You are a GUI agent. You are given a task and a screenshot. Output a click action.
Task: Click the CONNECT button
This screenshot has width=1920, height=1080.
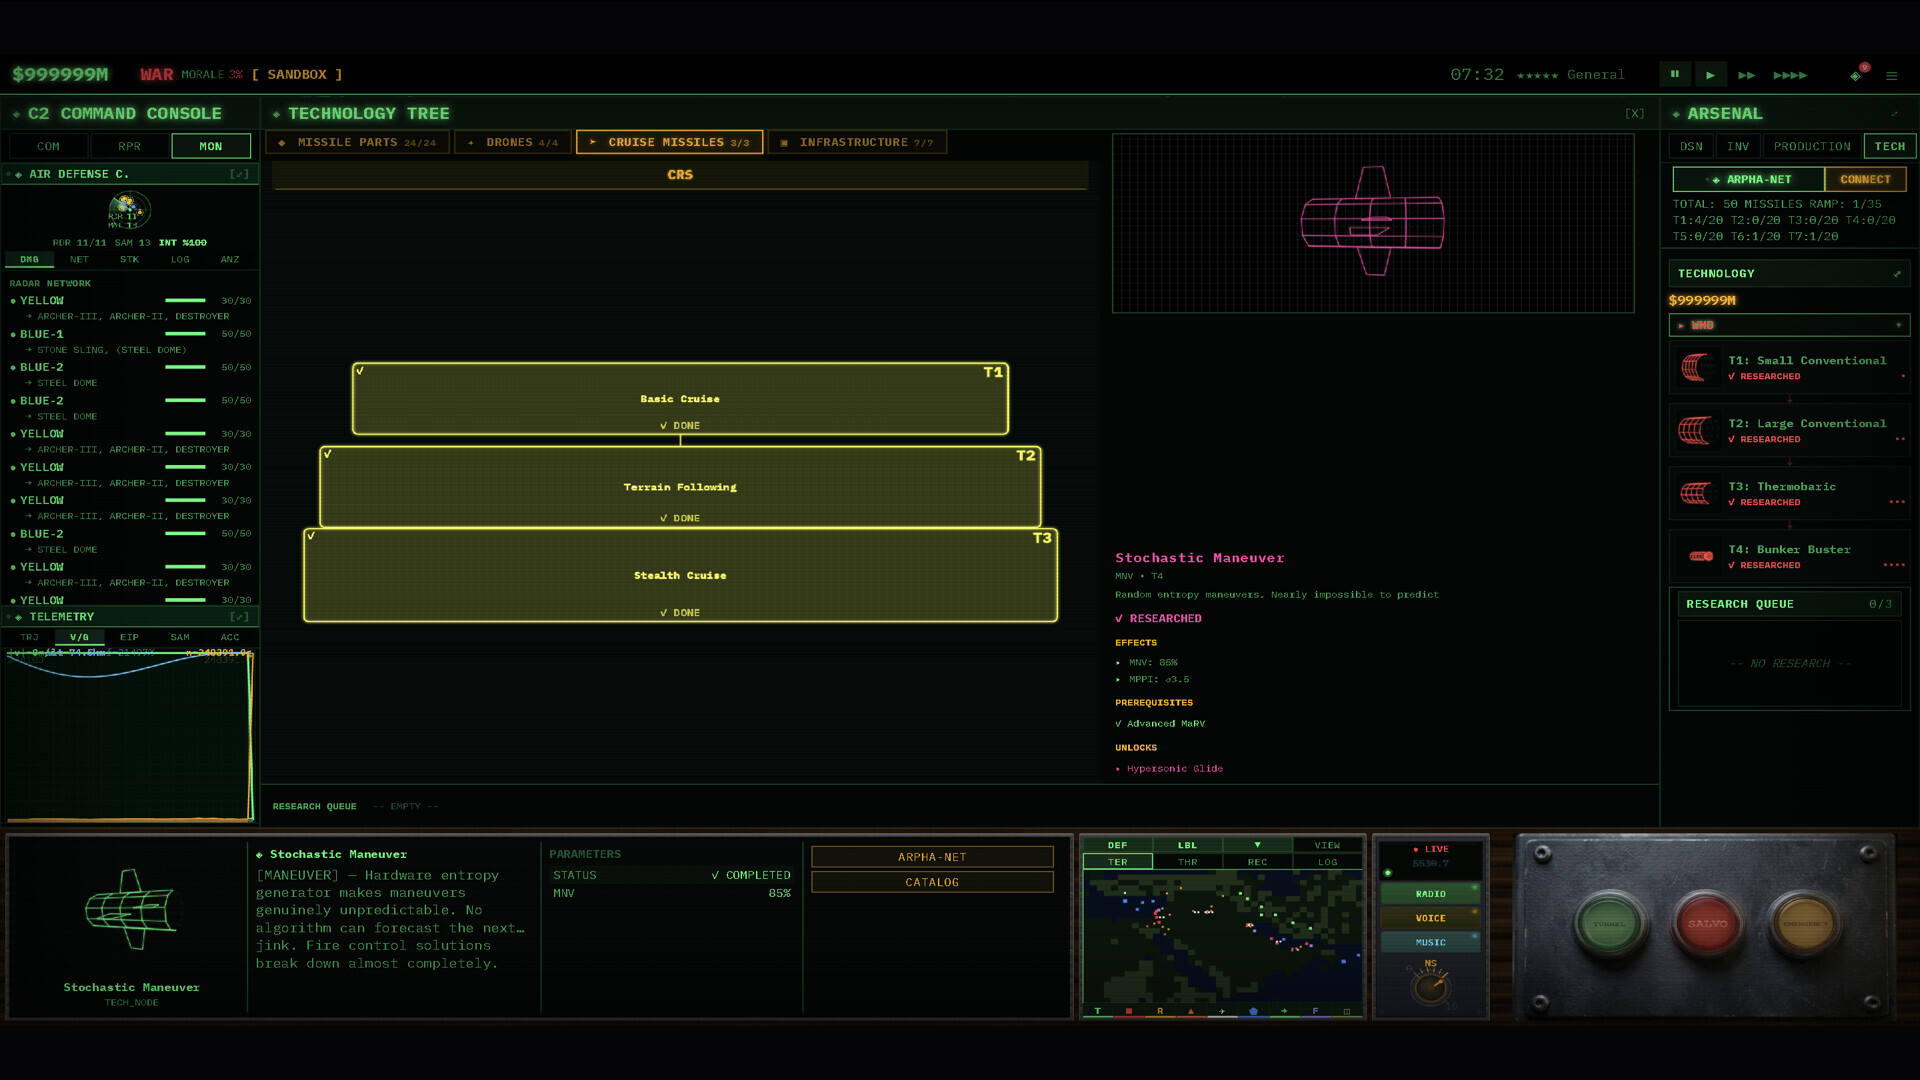pyautogui.click(x=1865, y=179)
